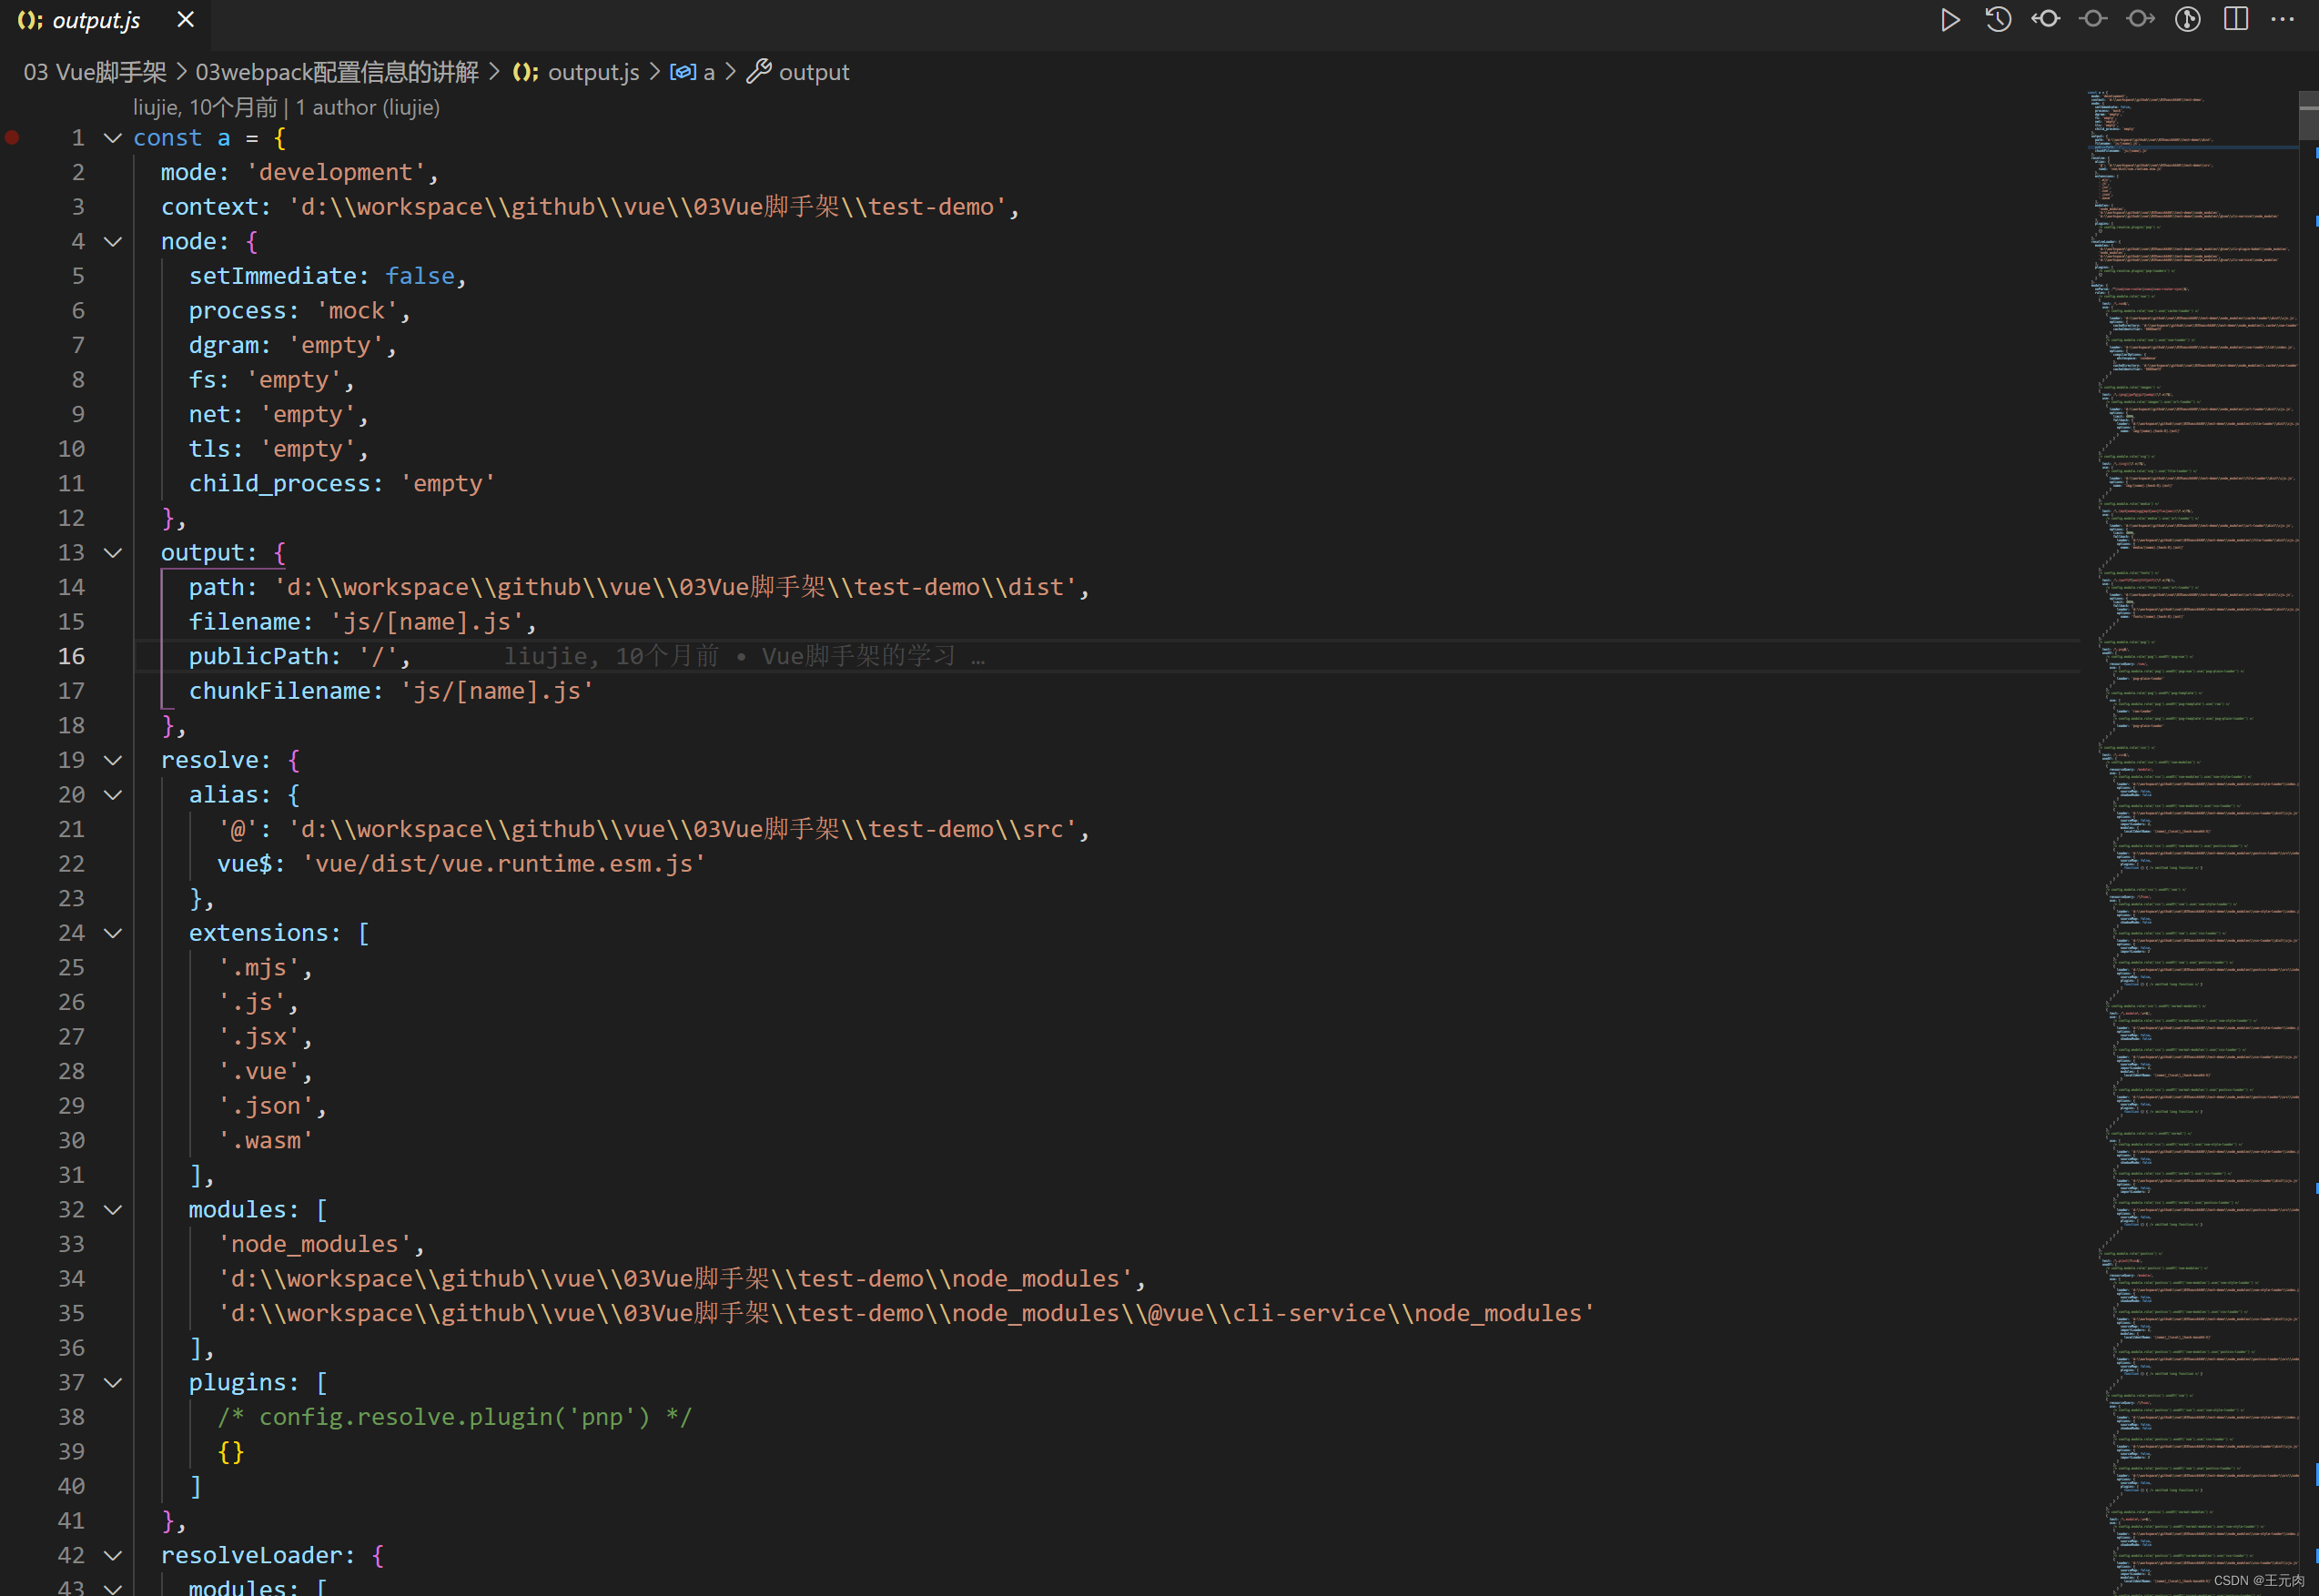2319x1596 pixels.
Task: Click the context path string on line 3
Action: tap(647, 207)
